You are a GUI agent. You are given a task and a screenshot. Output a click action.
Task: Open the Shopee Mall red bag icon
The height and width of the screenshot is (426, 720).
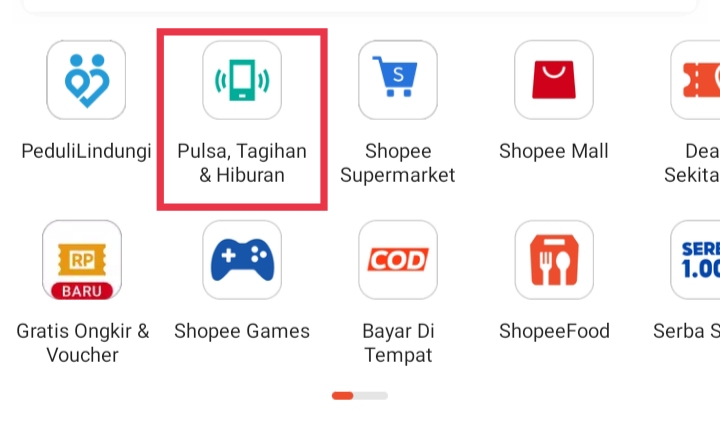[554, 80]
